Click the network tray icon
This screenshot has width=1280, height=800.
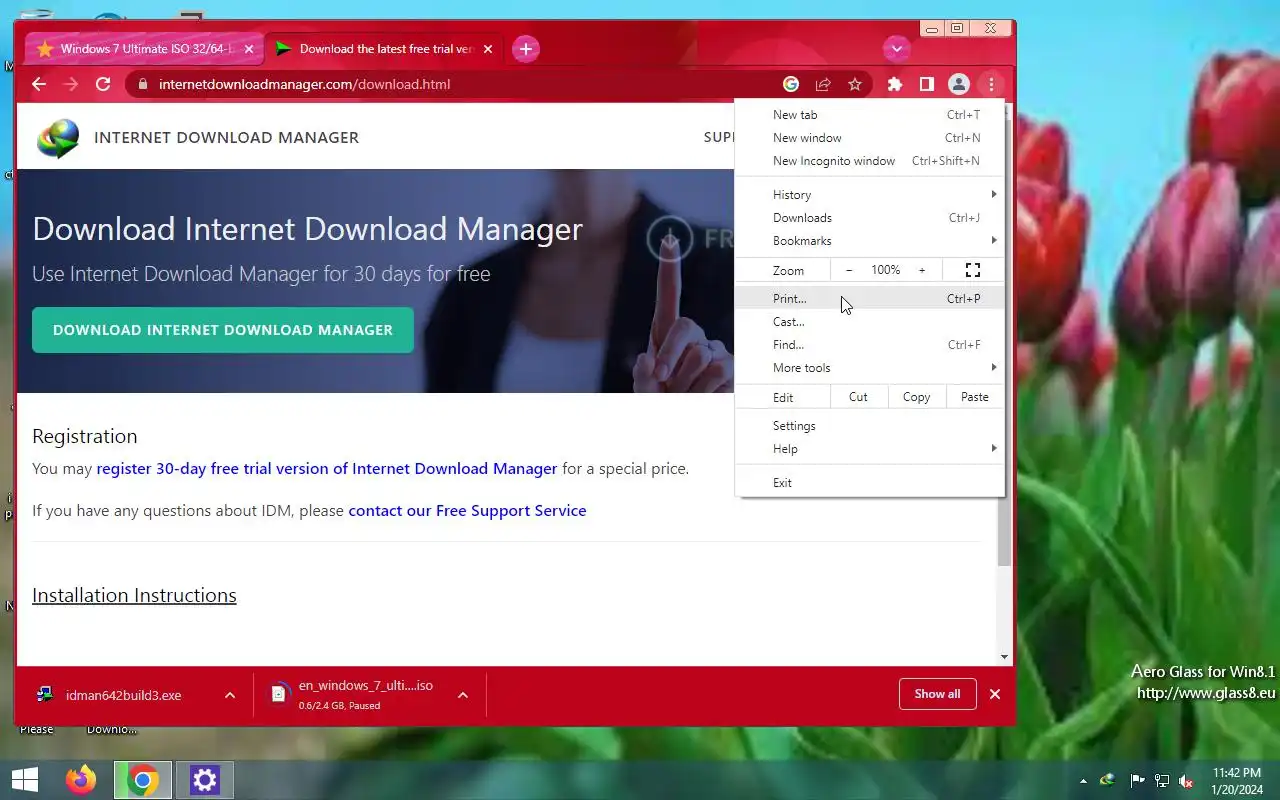click(1162, 781)
